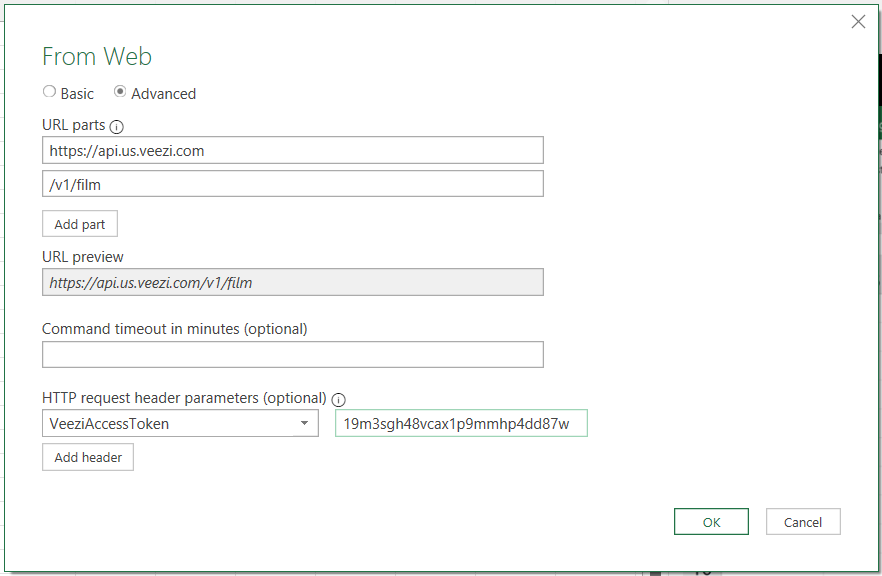Click the grayed-out URL preview box
882x576 pixels.
coord(292,282)
